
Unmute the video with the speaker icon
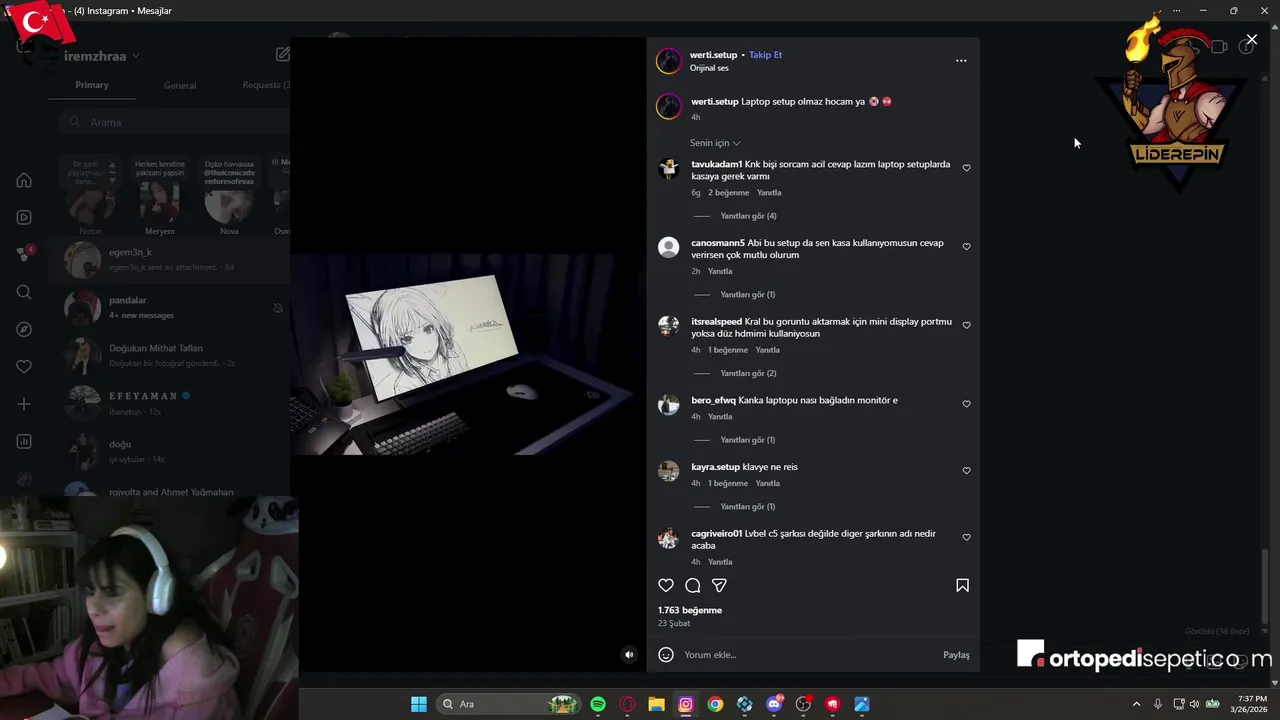tap(629, 655)
